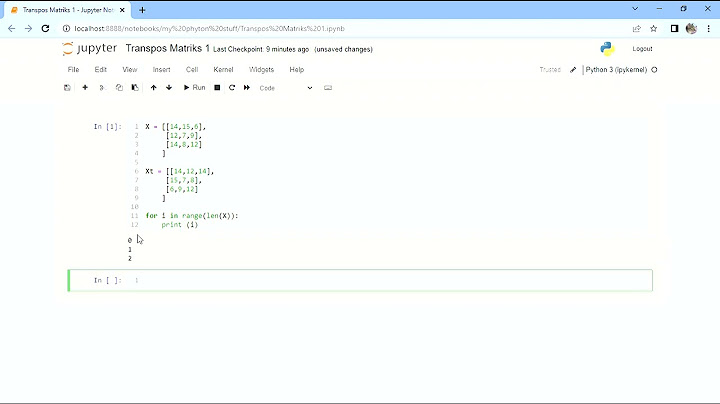Open the Edit menu
The width and height of the screenshot is (720, 404).
(101, 70)
